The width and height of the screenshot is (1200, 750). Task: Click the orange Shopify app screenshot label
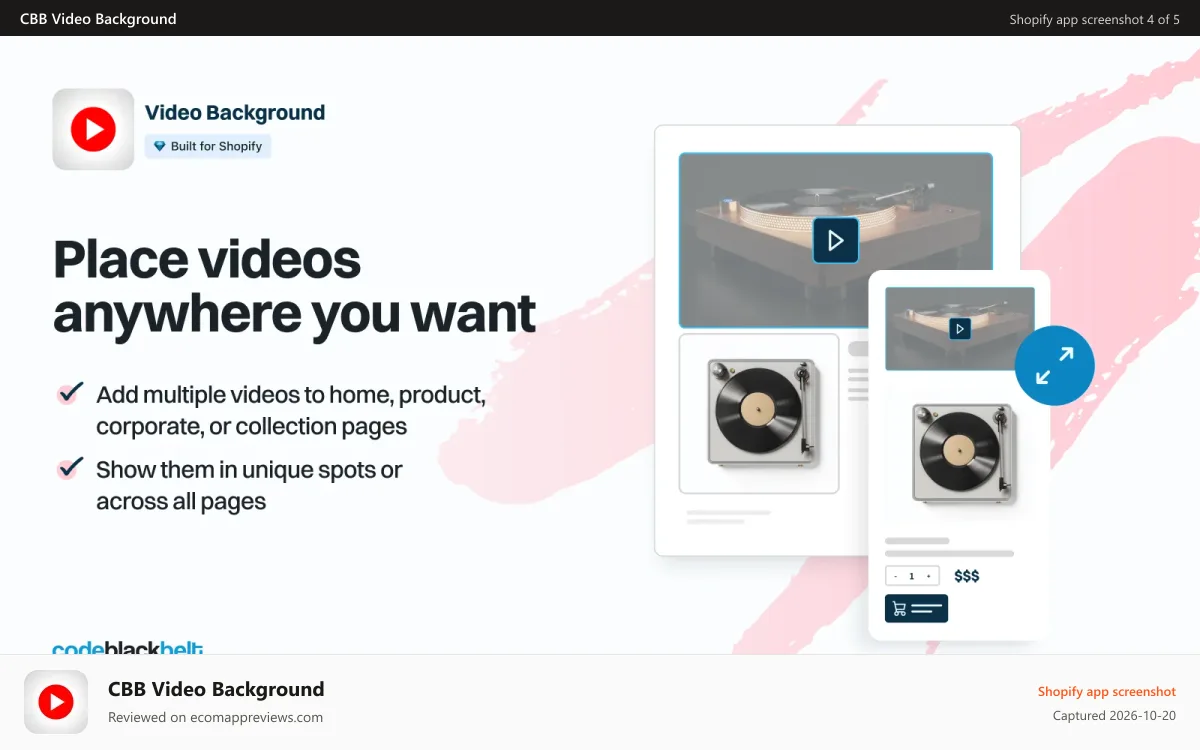[x=1107, y=691]
